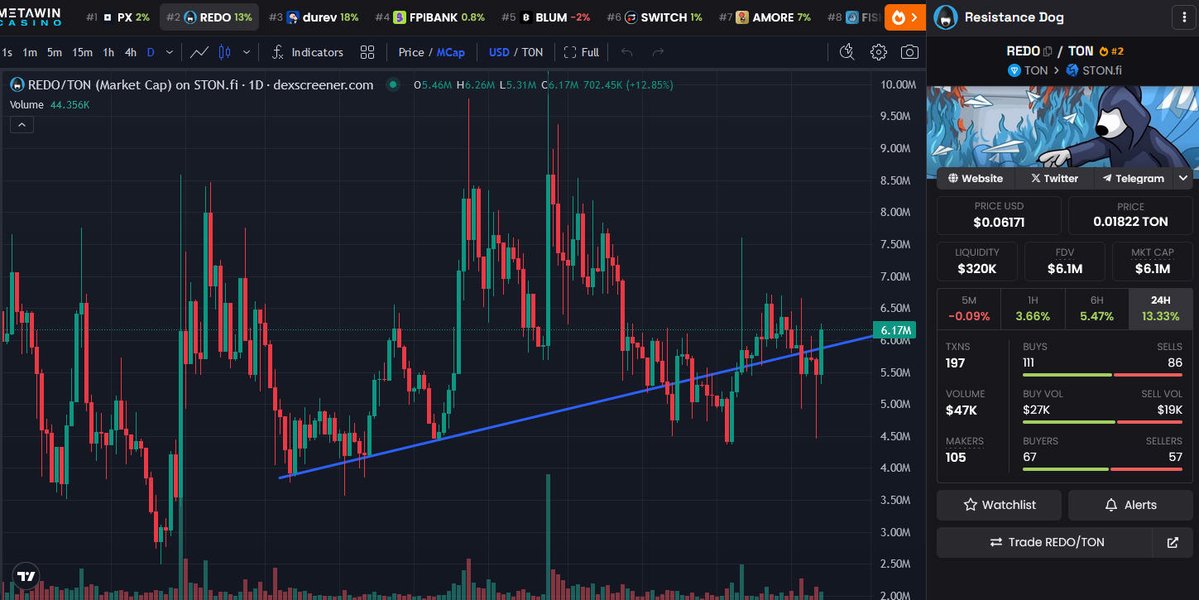Viewport: 1199px width, 600px height.
Task: Select the 1h chart interval
Action: [x=109, y=52]
